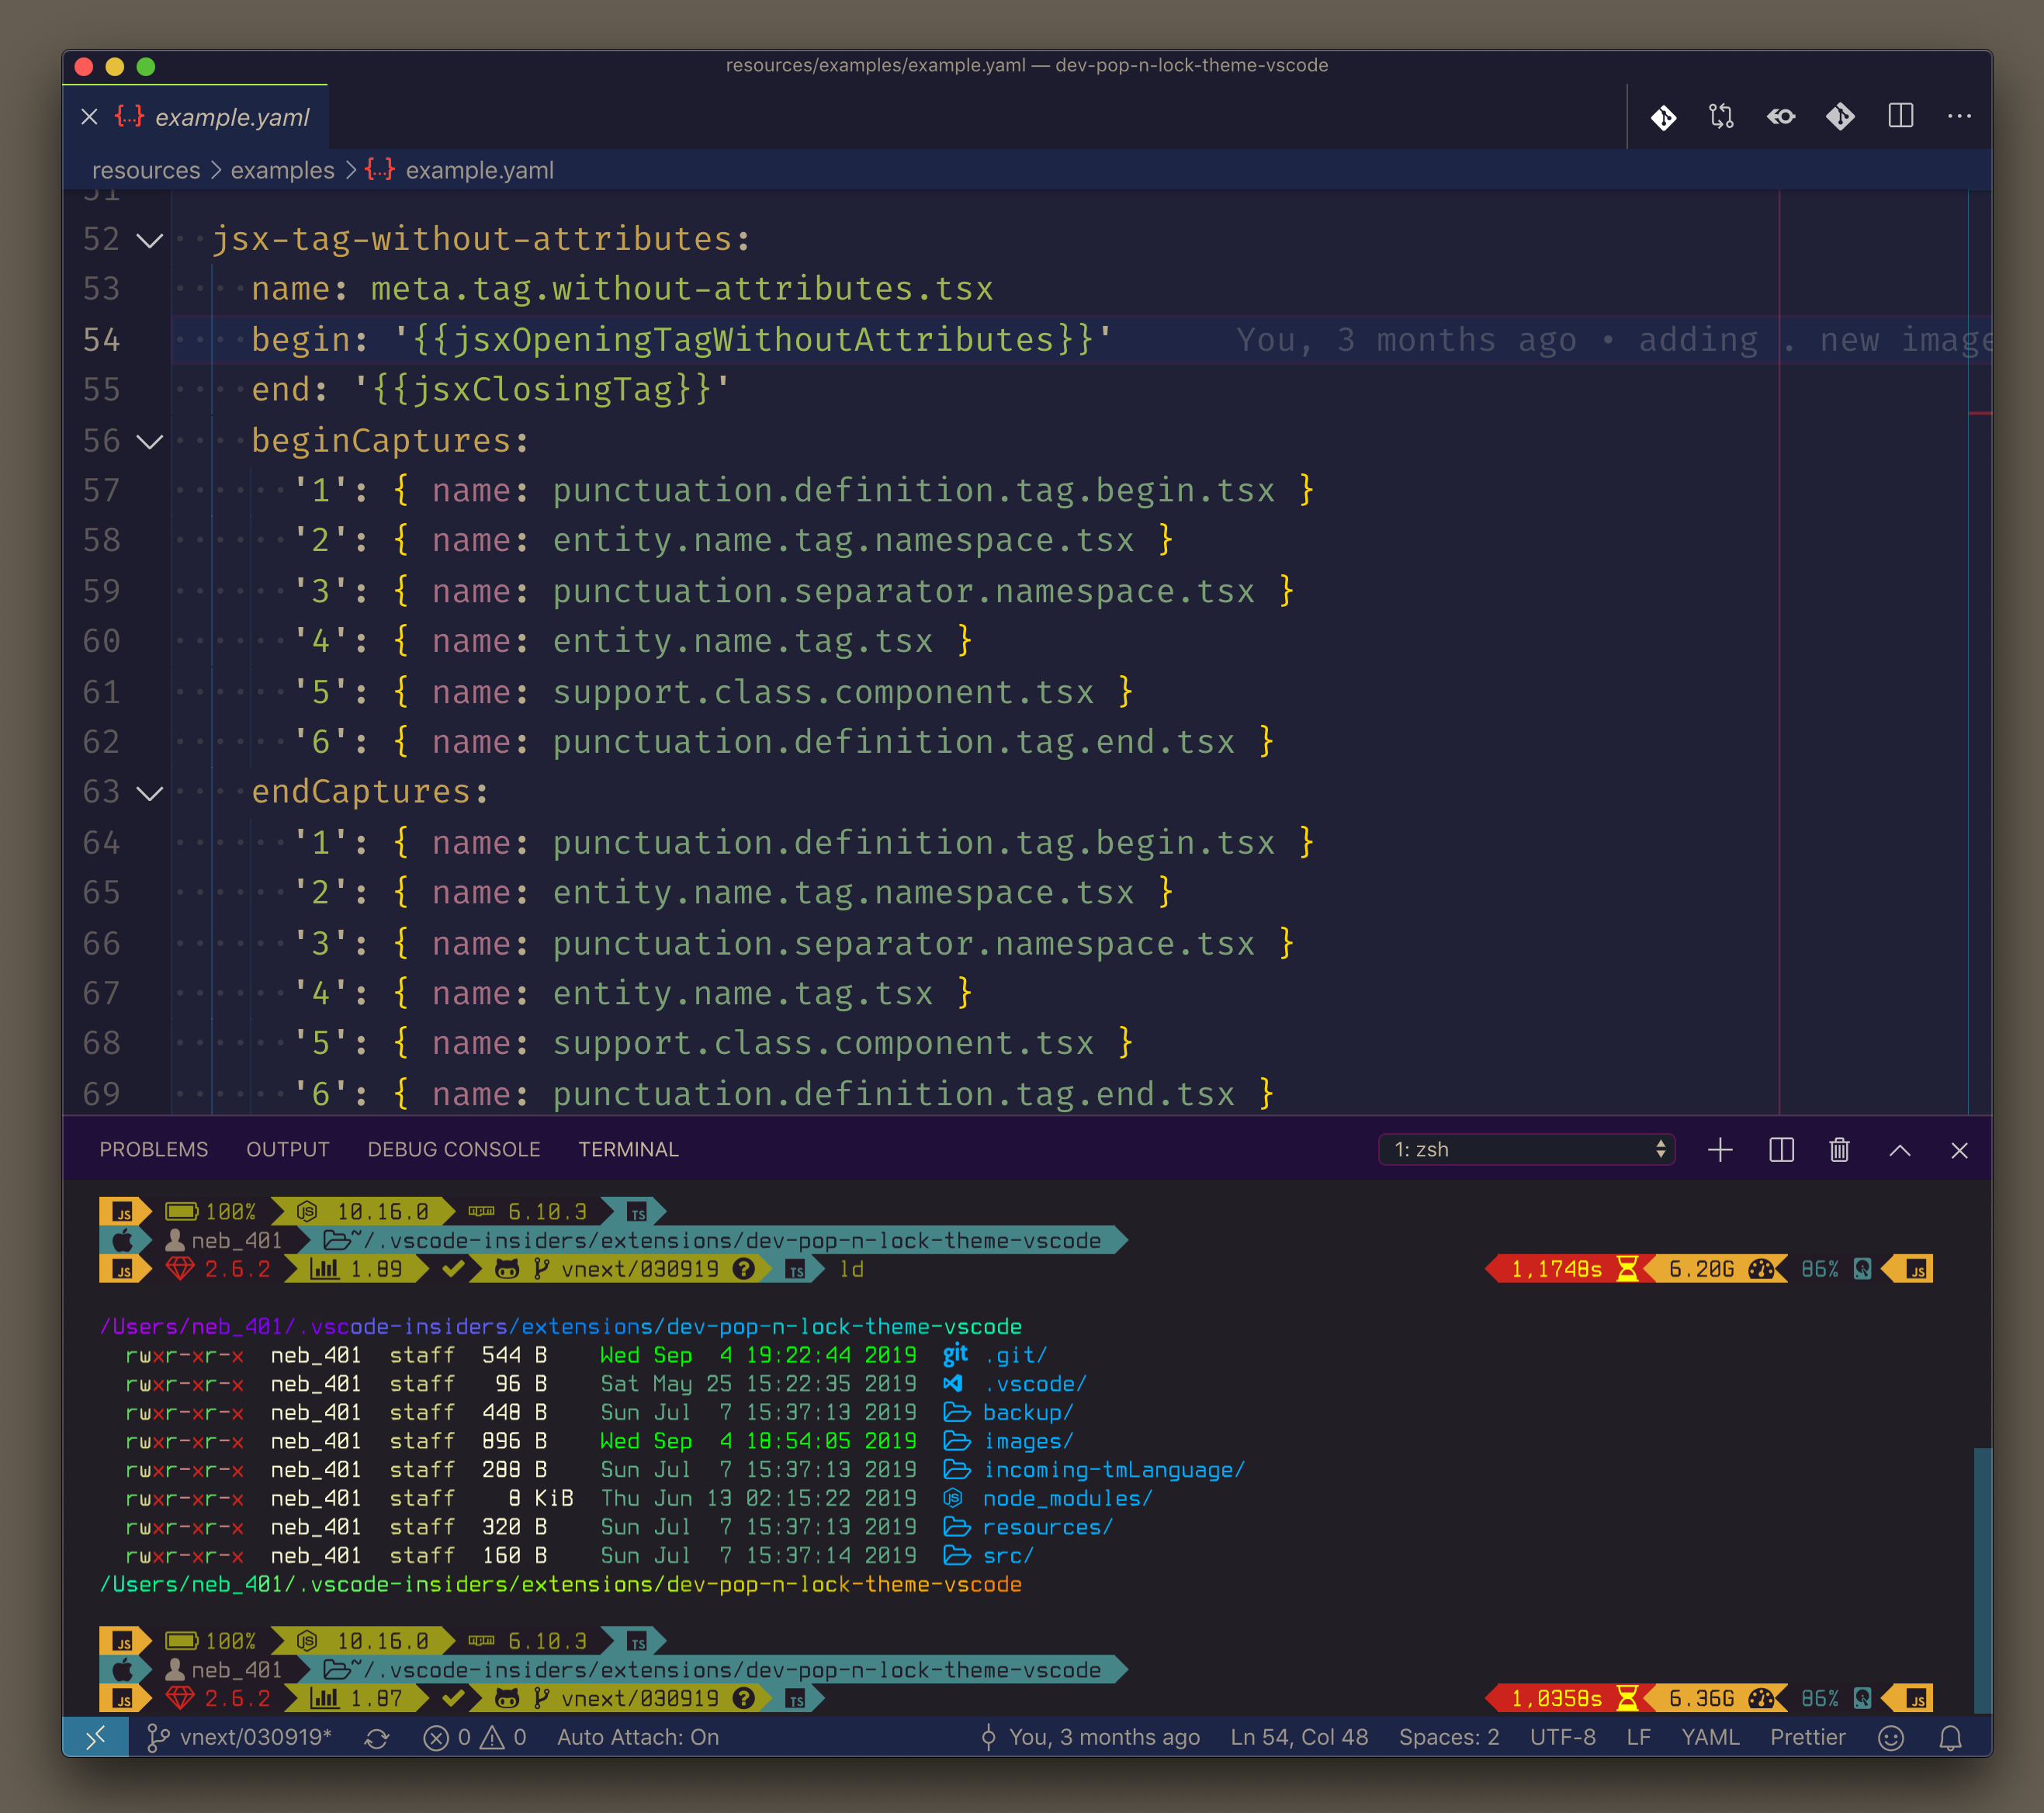Click the open changes compare icon
The height and width of the screenshot is (1813, 2044).
[1721, 117]
